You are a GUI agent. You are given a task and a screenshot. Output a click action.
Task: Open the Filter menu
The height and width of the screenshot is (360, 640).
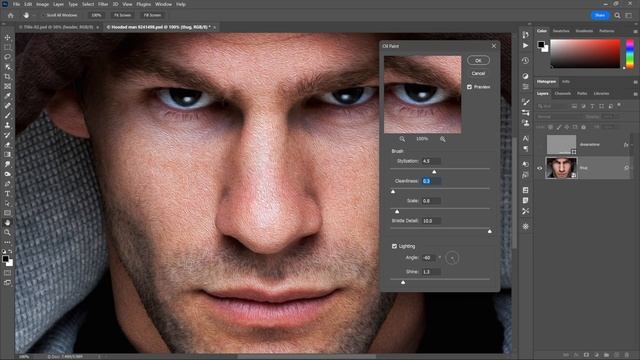(103, 4)
